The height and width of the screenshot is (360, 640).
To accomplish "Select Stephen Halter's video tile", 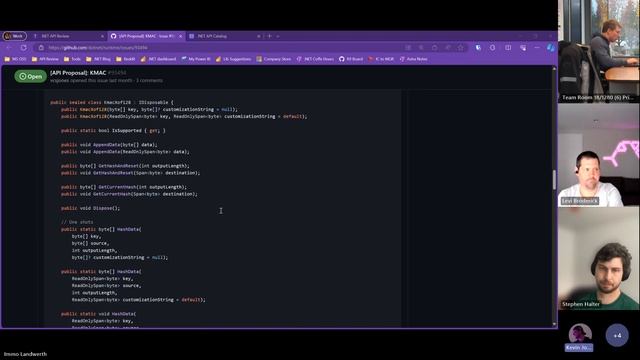I will point(599,258).
